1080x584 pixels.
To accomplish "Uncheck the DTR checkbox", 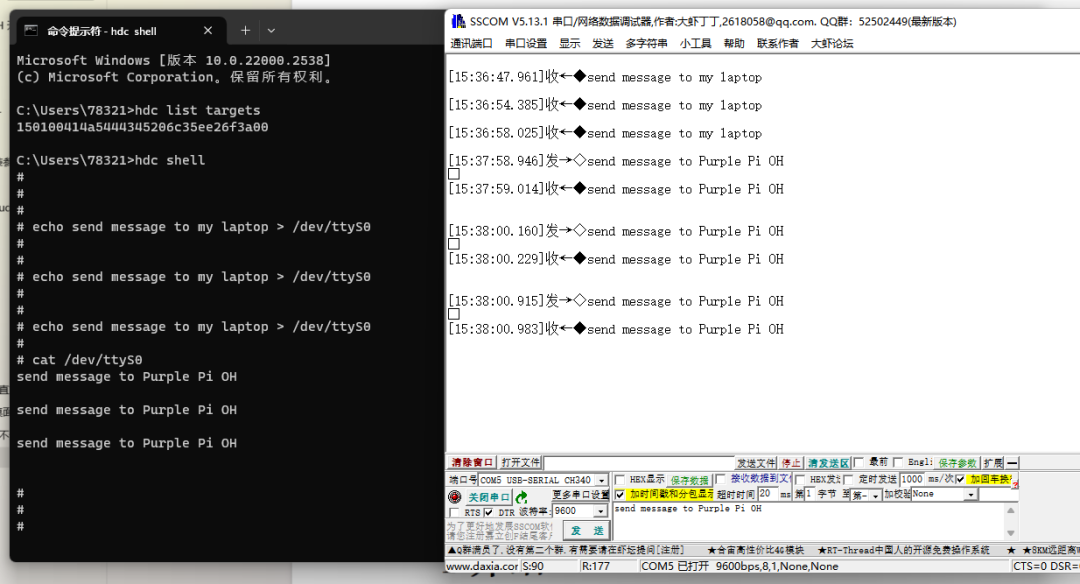I will tap(487, 512).
